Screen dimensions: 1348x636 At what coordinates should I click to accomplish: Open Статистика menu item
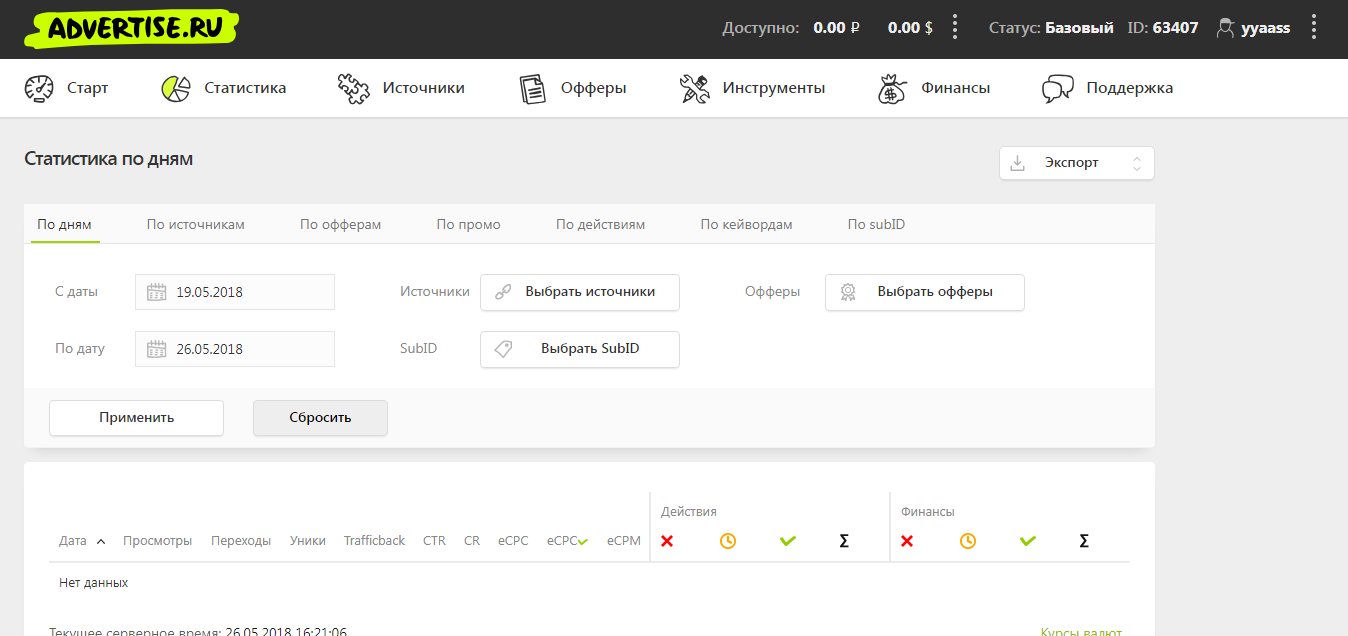[x=224, y=88]
